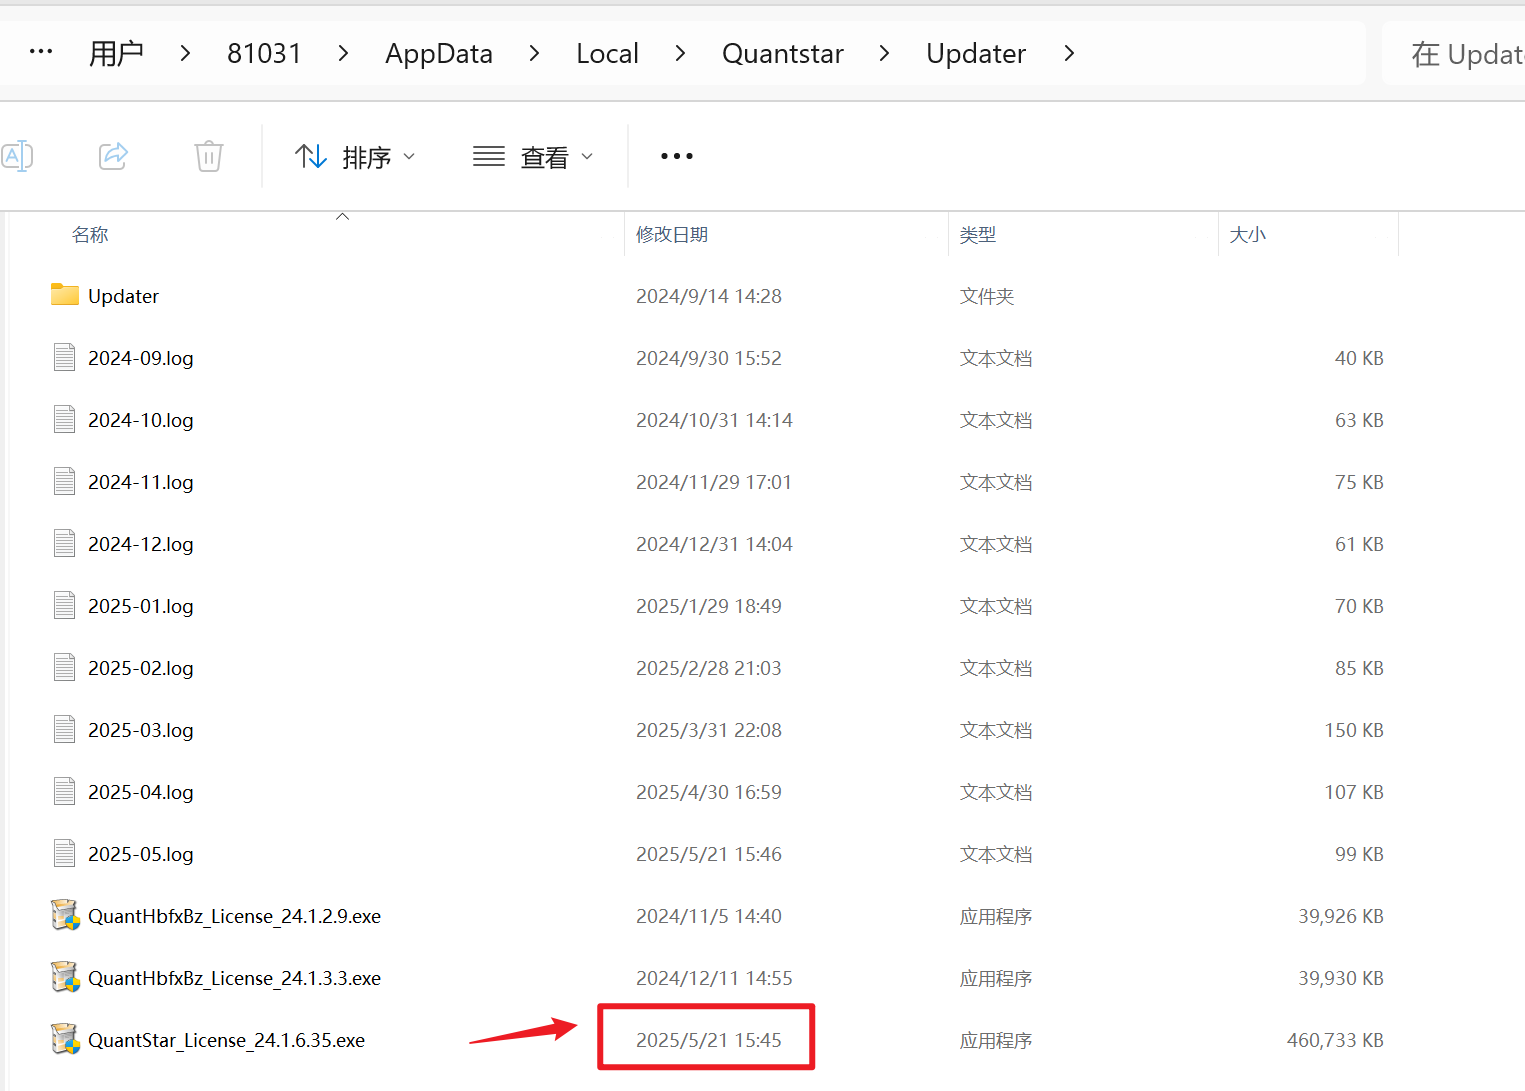Select QuantStar_License_24.1.6.35.exe file name
This screenshot has height=1091, width=1525.
[x=226, y=1040]
